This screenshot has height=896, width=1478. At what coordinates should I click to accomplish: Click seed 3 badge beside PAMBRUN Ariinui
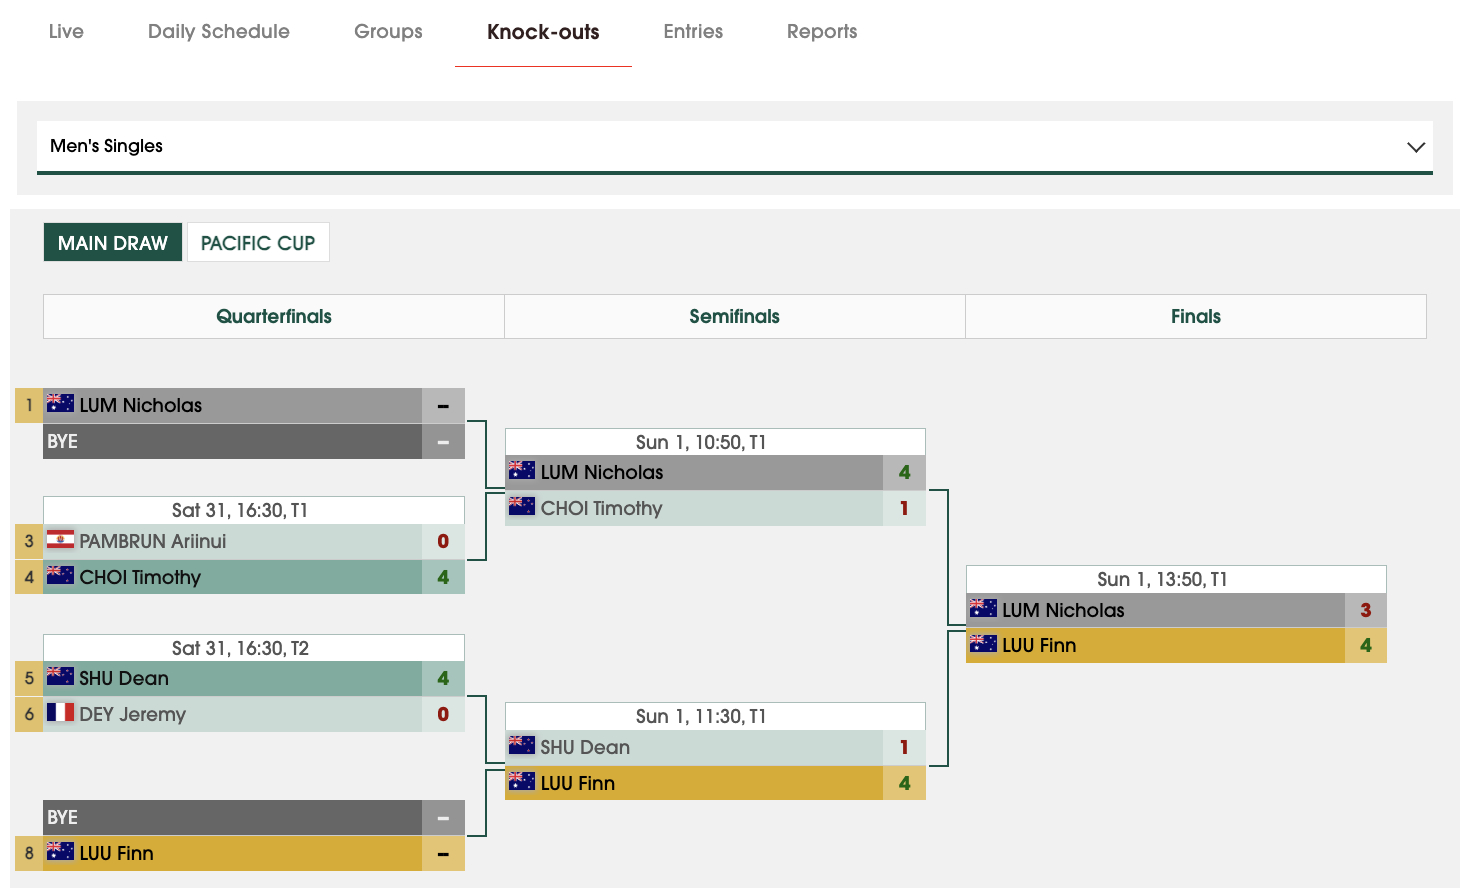29,541
